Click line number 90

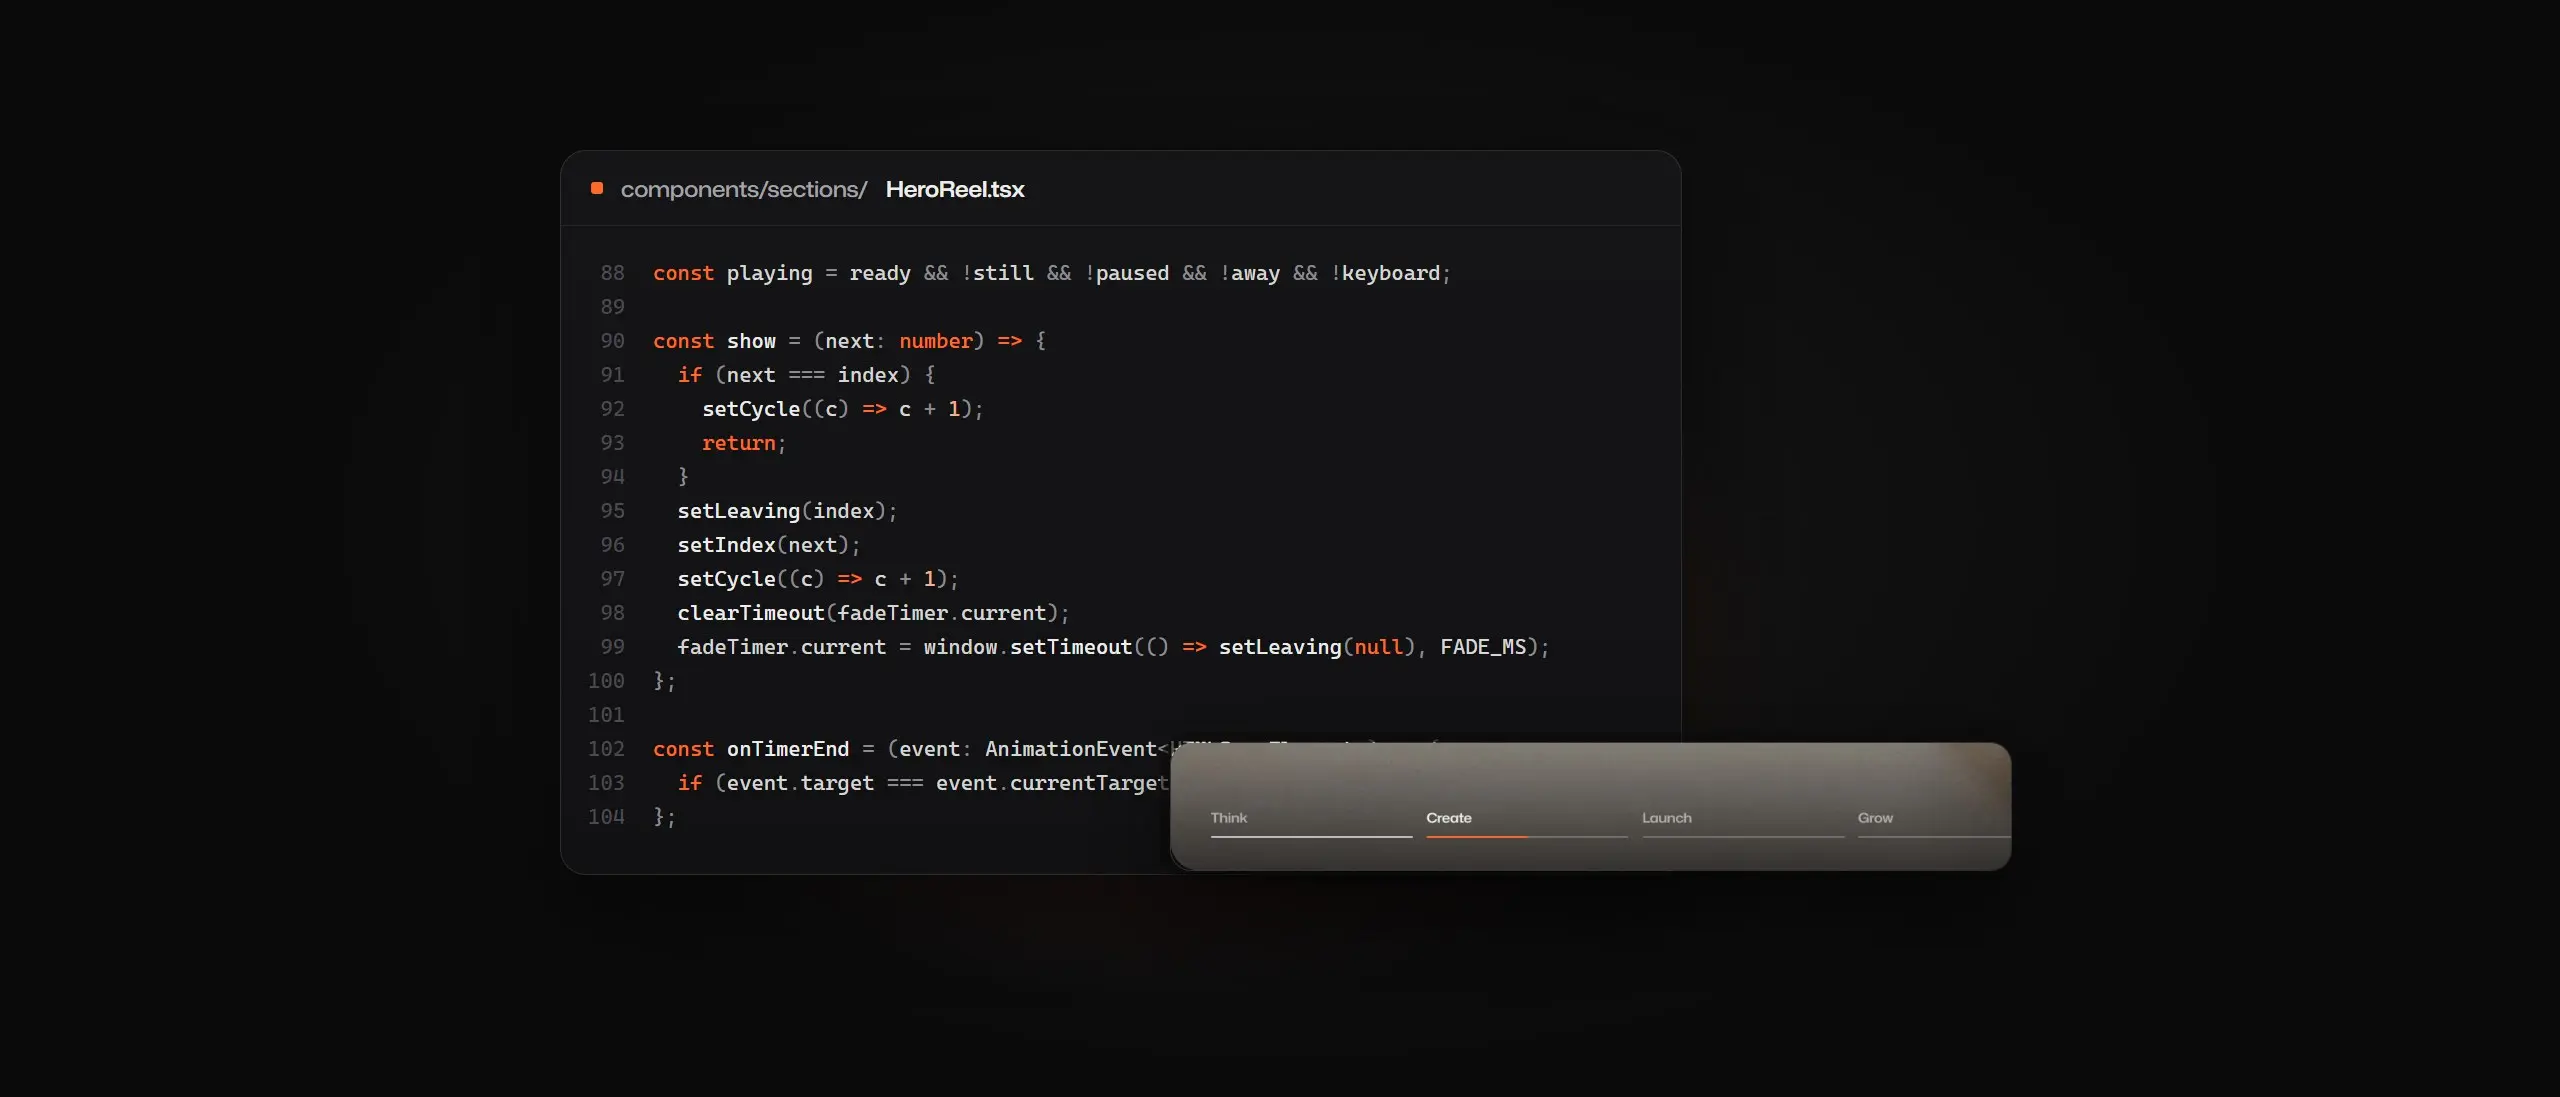point(612,341)
